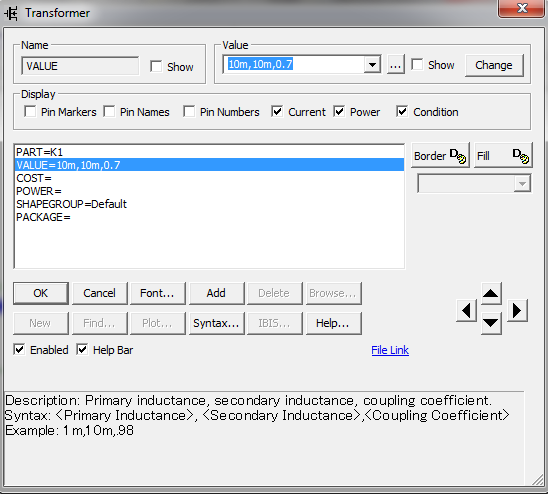Toggle the Value Show checkbox
The height and width of the screenshot is (494, 548).
(x=417, y=64)
